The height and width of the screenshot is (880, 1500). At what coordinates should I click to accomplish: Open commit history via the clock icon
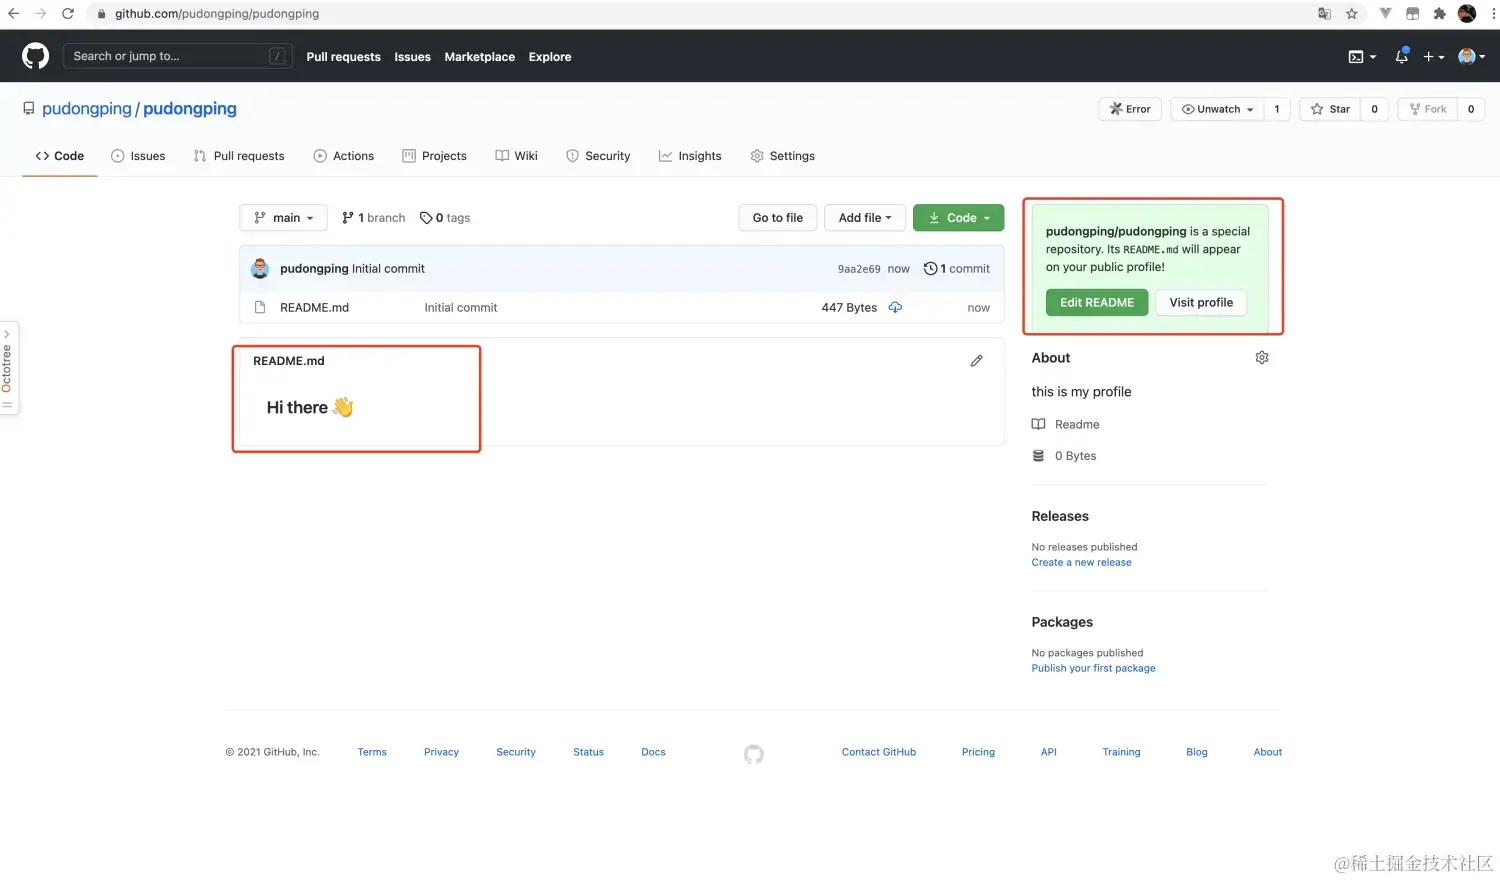pos(931,268)
